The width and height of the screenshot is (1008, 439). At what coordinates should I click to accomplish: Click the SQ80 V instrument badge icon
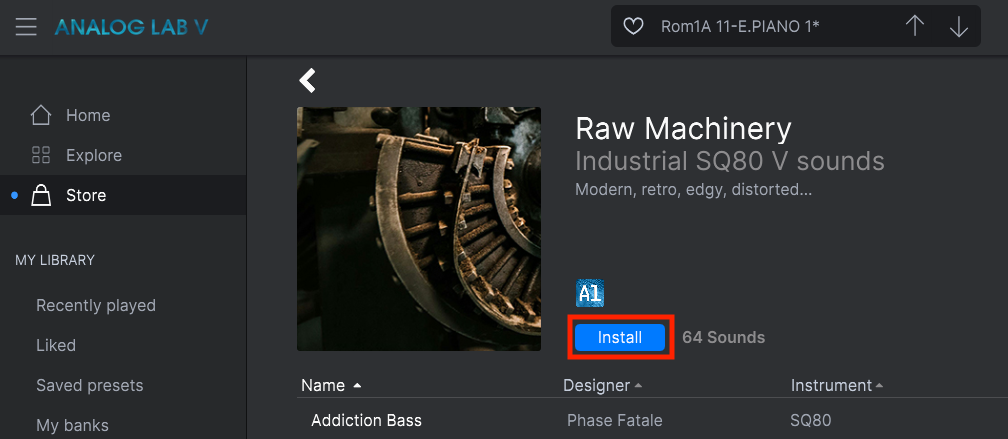[x=590, y=294]
